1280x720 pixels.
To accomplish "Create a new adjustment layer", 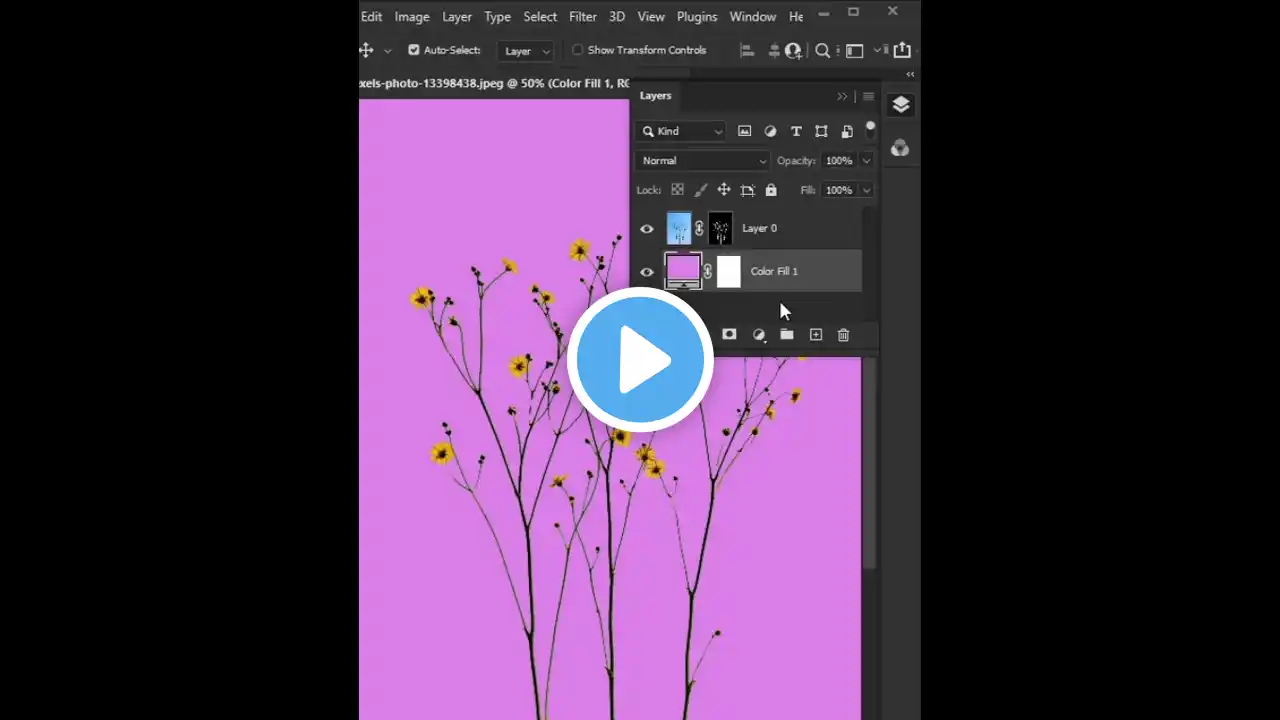I will pyautogui.click(x=759, y=335).
